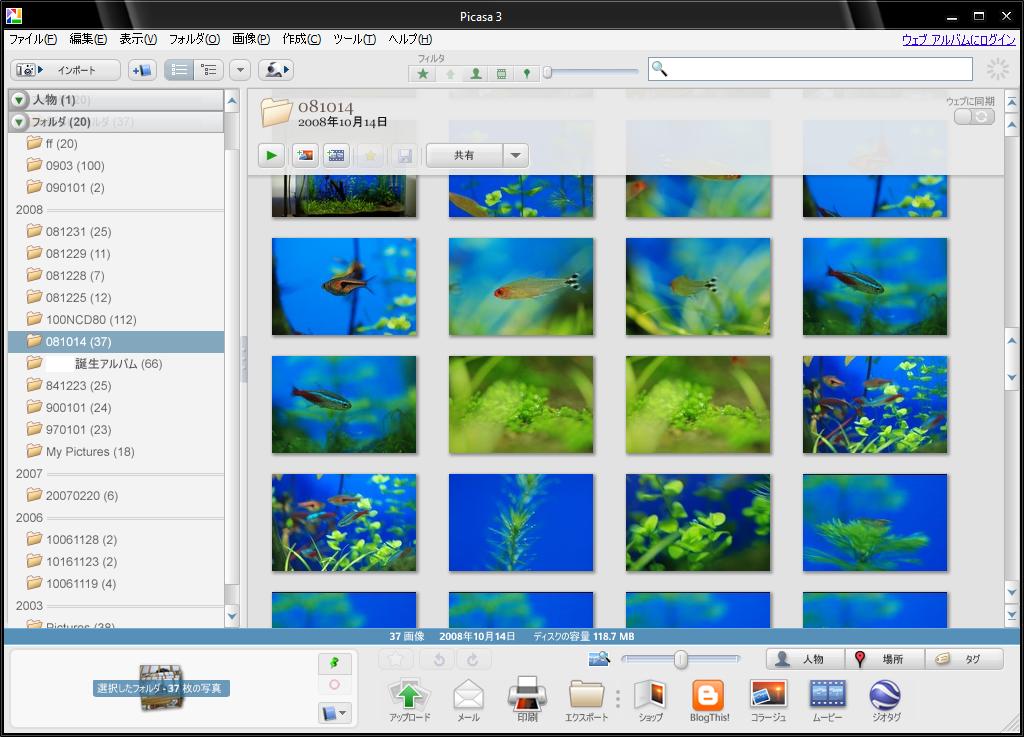Open the 場所 places panel button
Screen dimensions: 1024x737
click(885, 659)
